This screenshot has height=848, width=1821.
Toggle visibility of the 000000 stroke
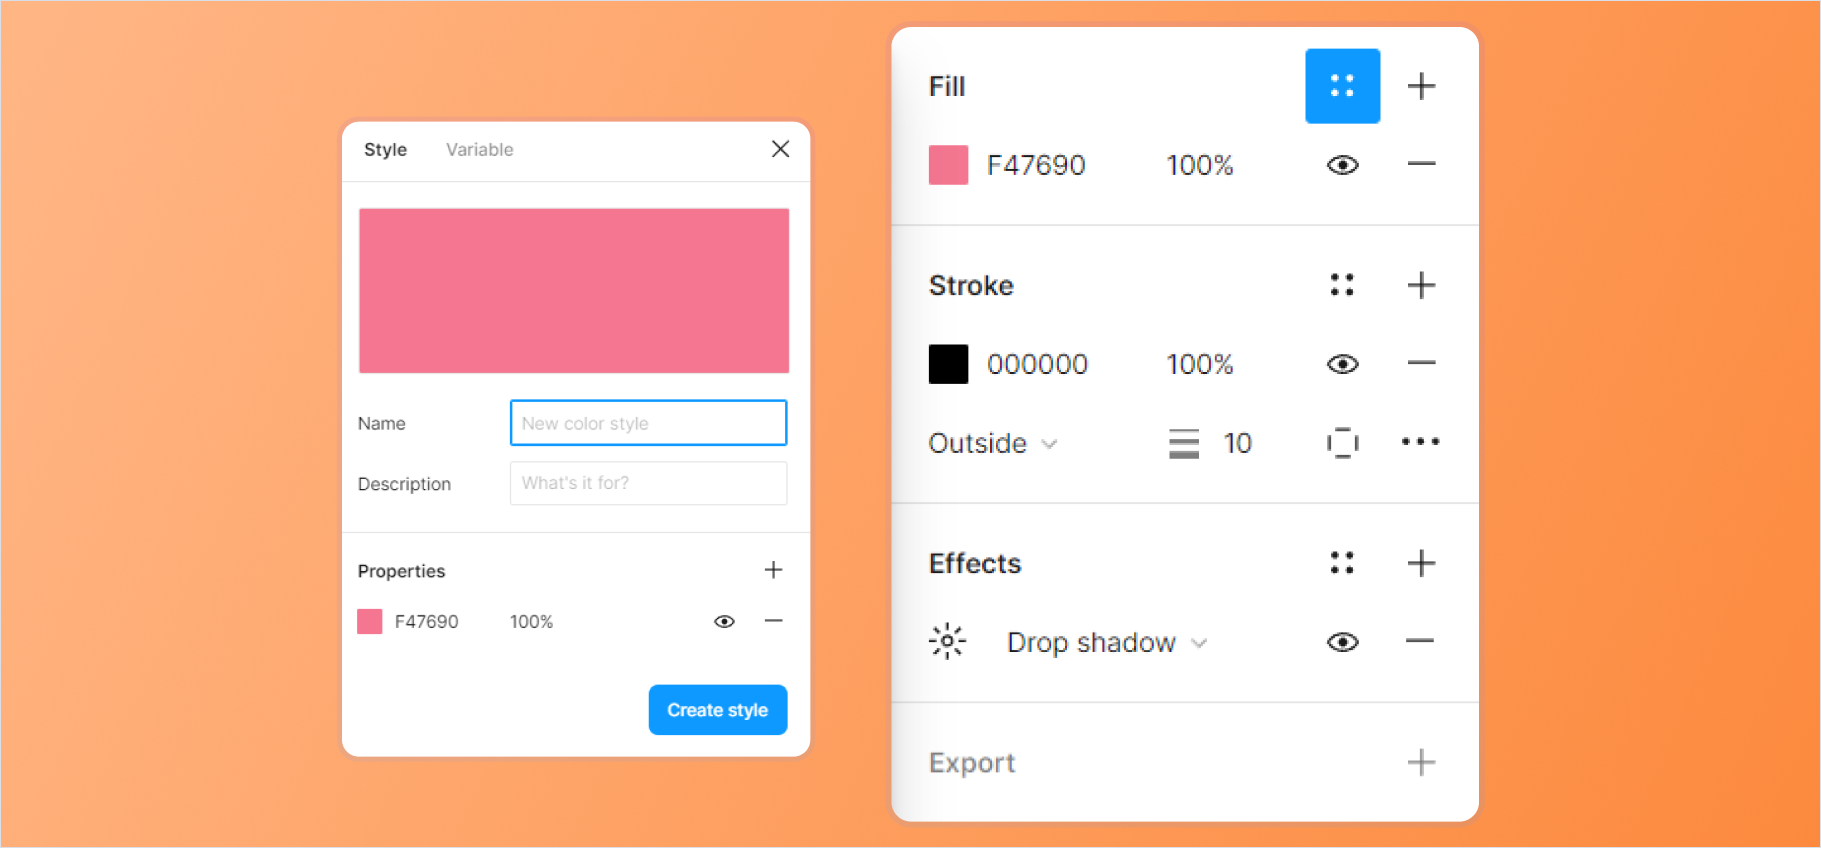[1342, 364]
